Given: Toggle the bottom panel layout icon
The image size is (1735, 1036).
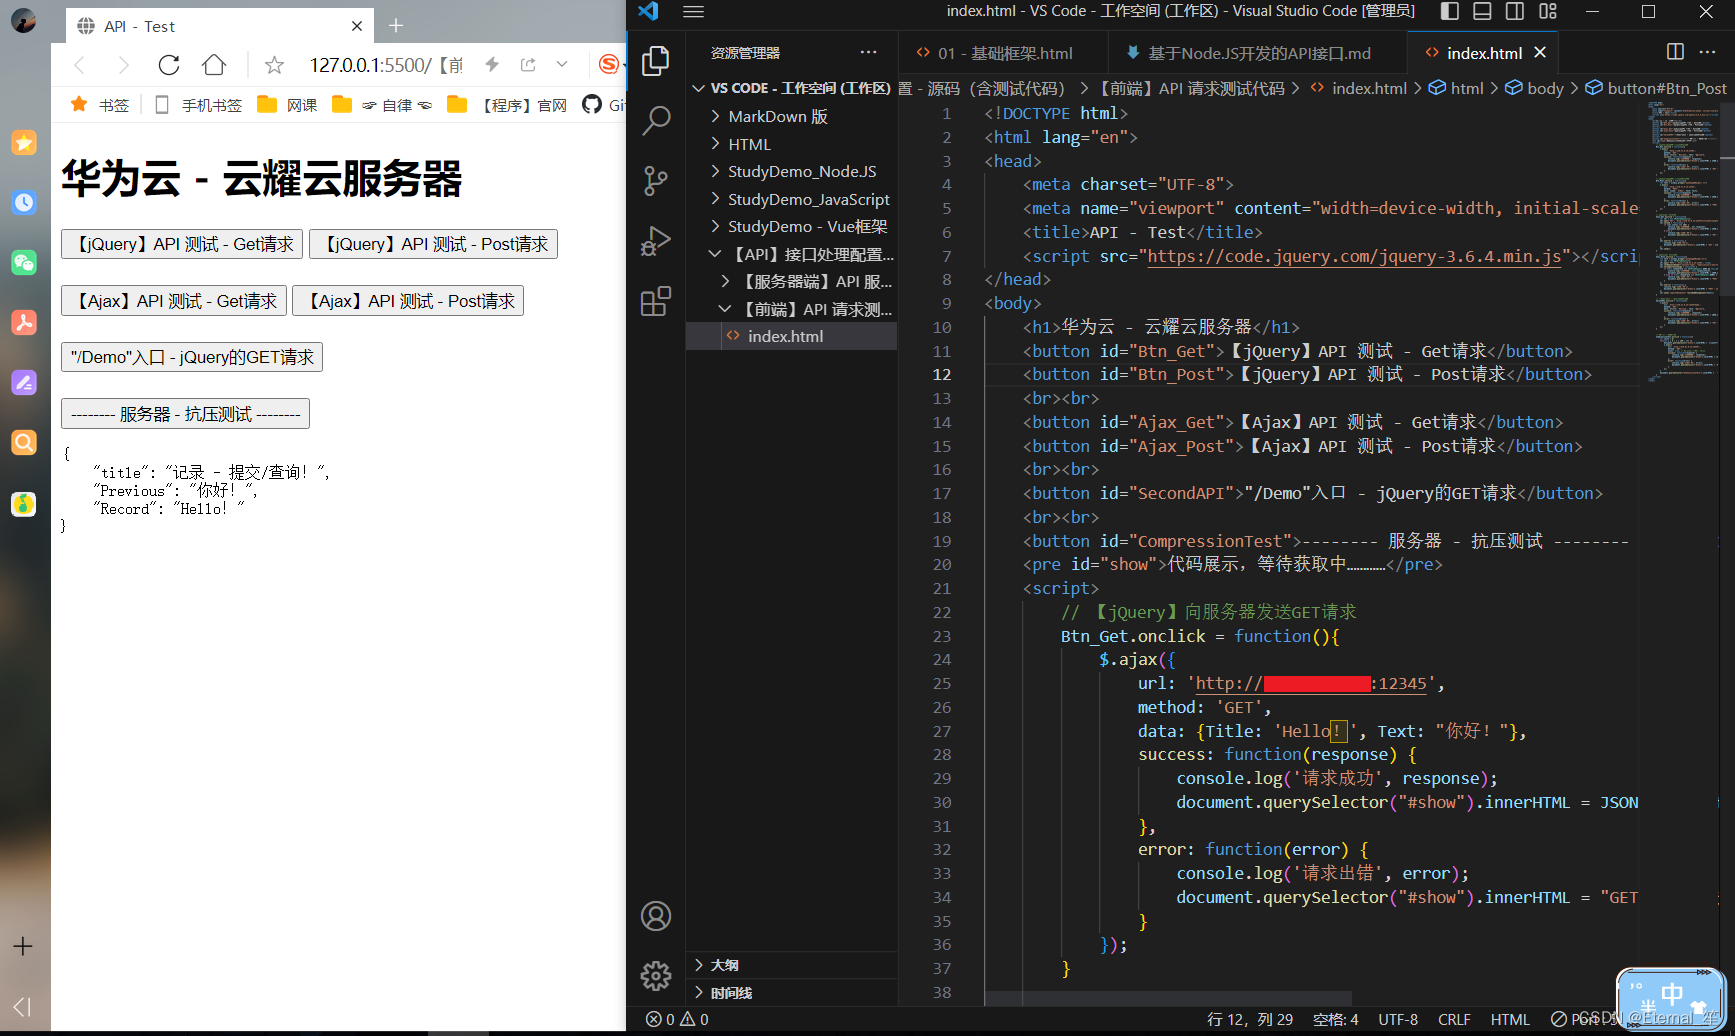Looking at the screenshot, I should click(x=1483, y=11).
